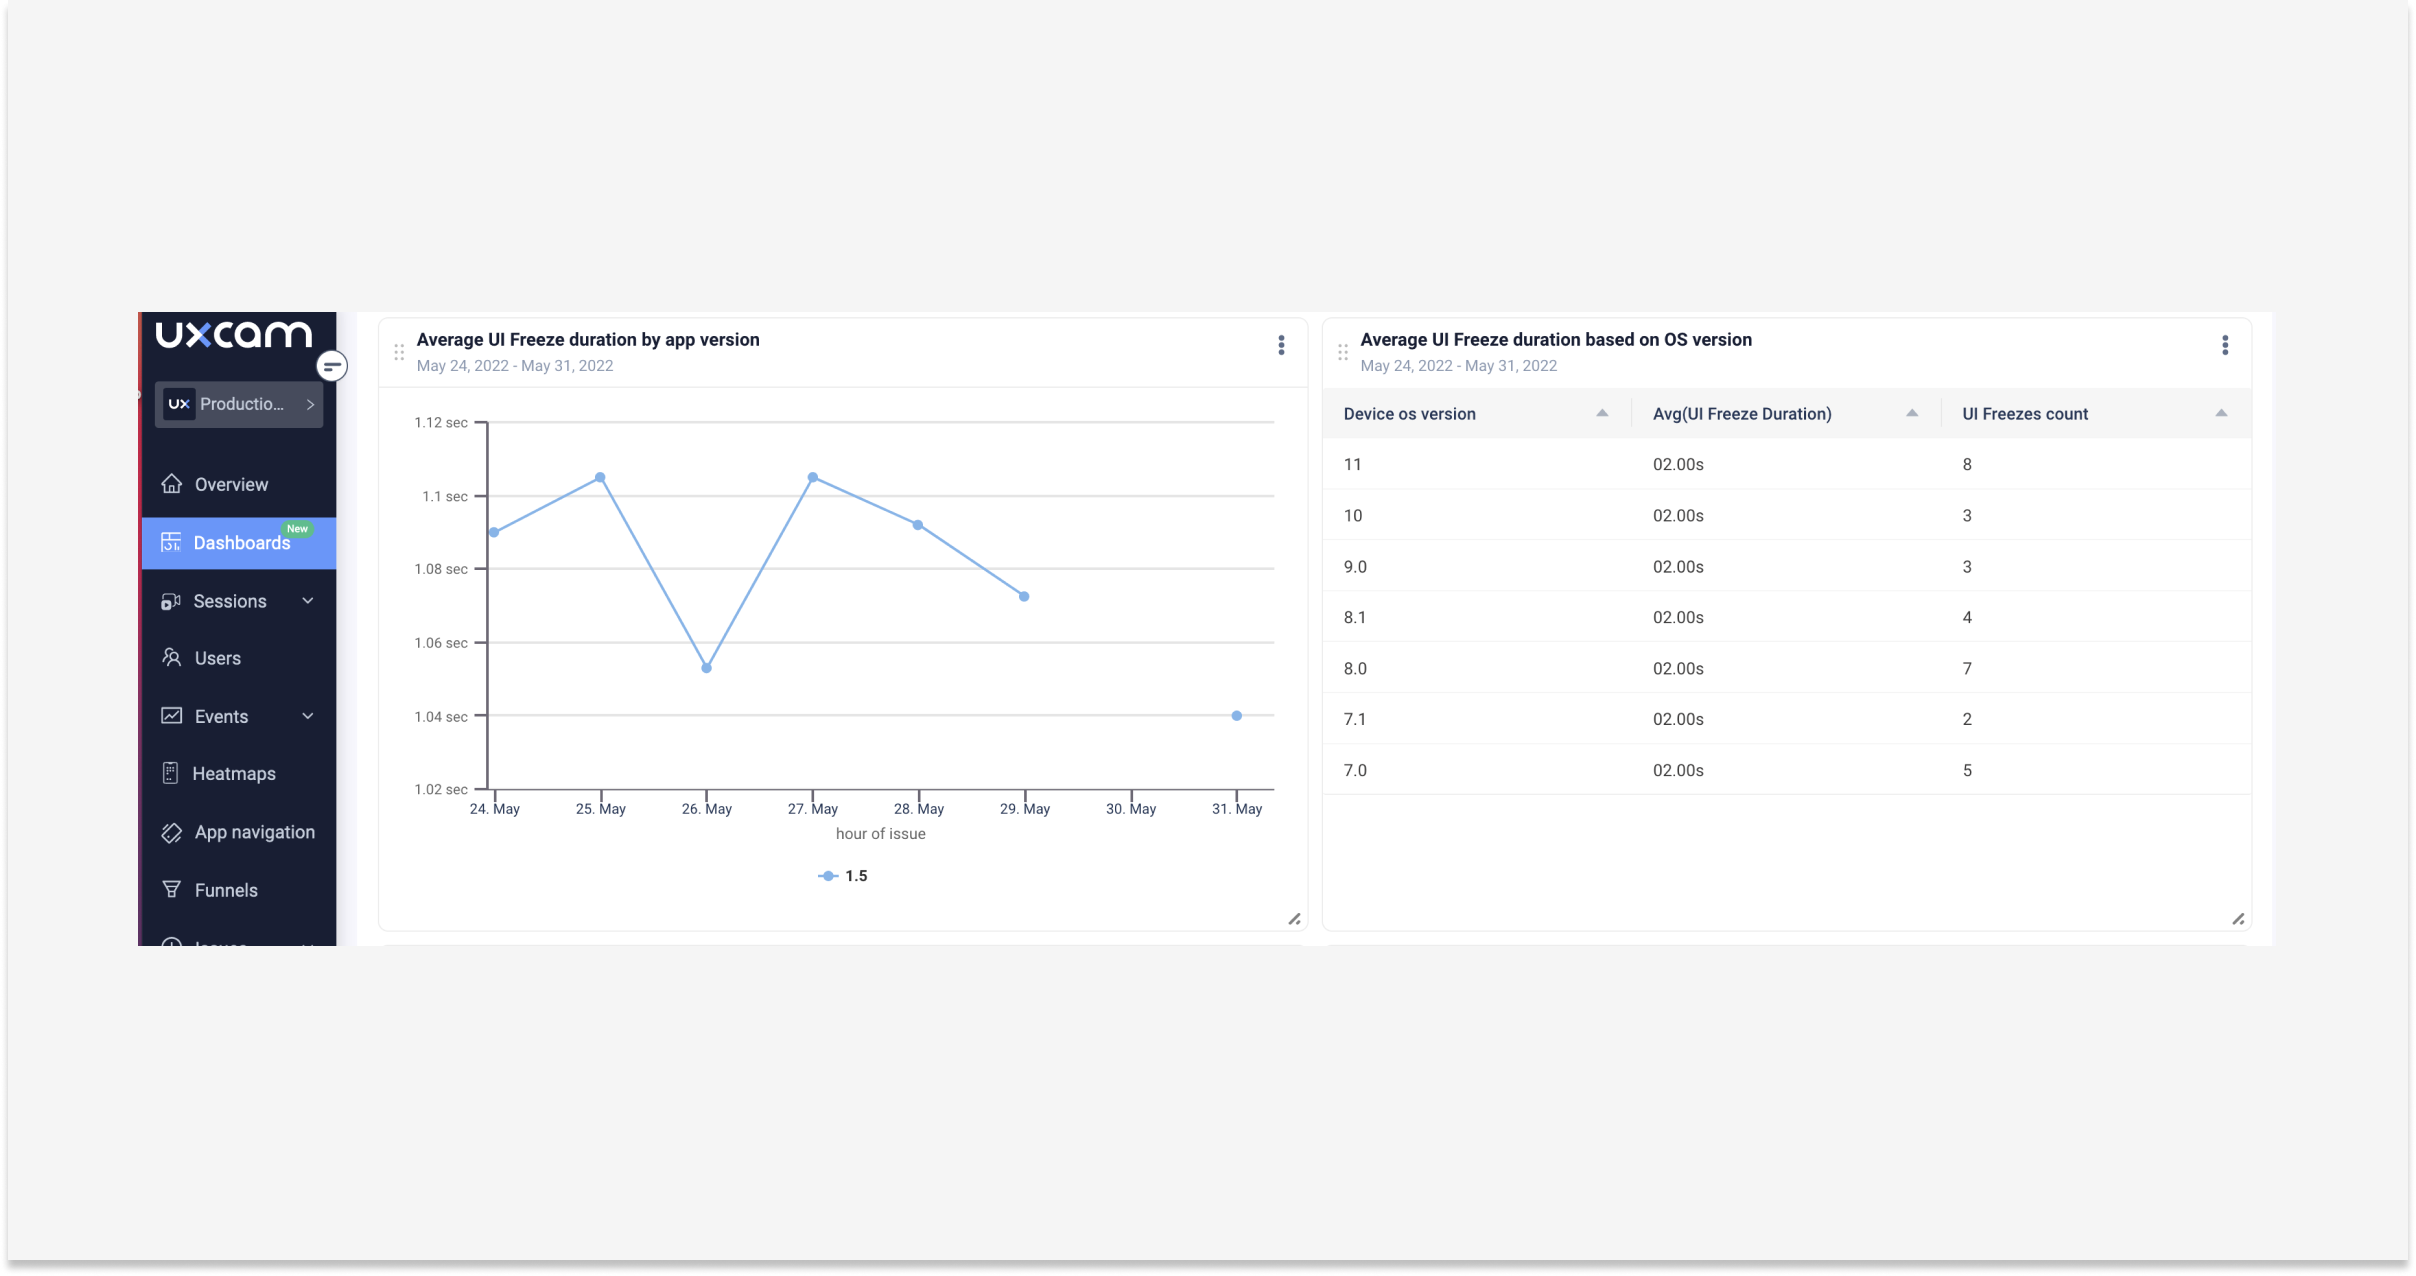Open the Heatmaps sidebar item
This screenshot has height=1276, width=2416.
233,774
